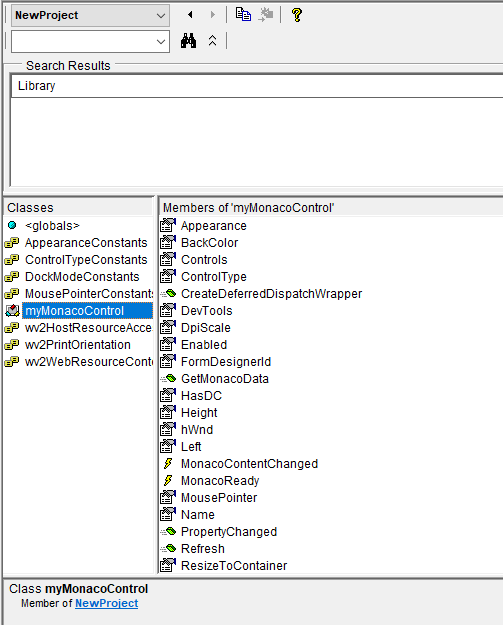Image resolution: width=503 pixels, height=625 pixels.
Task: Click method icon beside CreateDeferredDispatchWrapper
Action: [x=168, y=293]
